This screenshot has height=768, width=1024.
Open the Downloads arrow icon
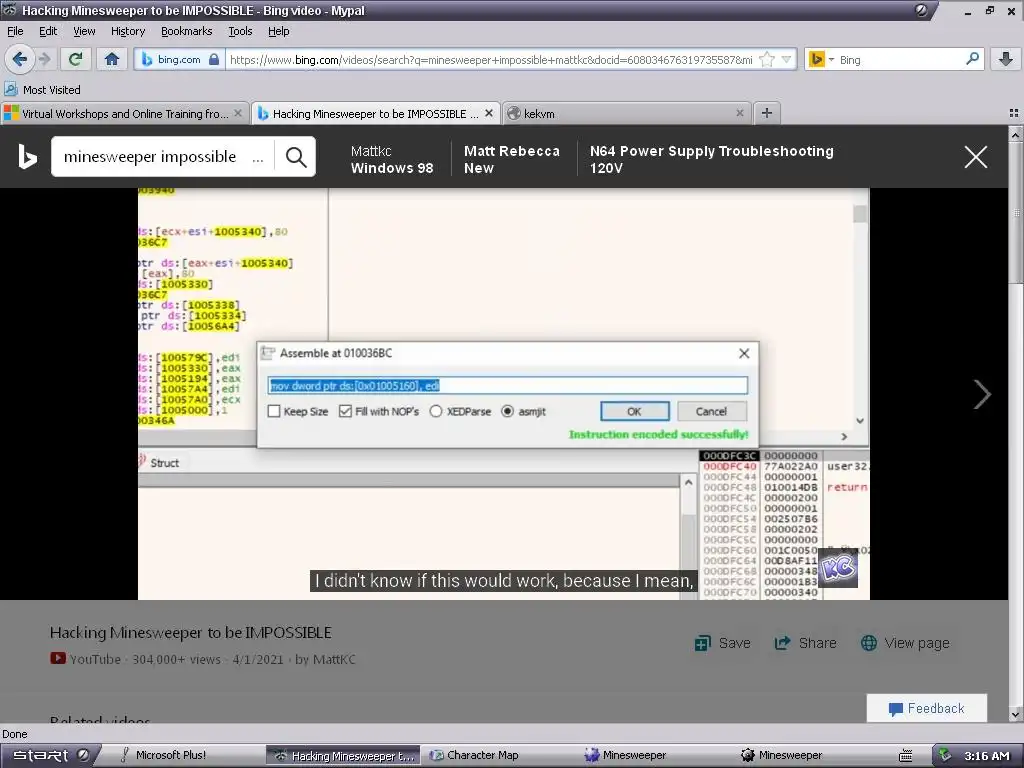[x=1006, y=59]
